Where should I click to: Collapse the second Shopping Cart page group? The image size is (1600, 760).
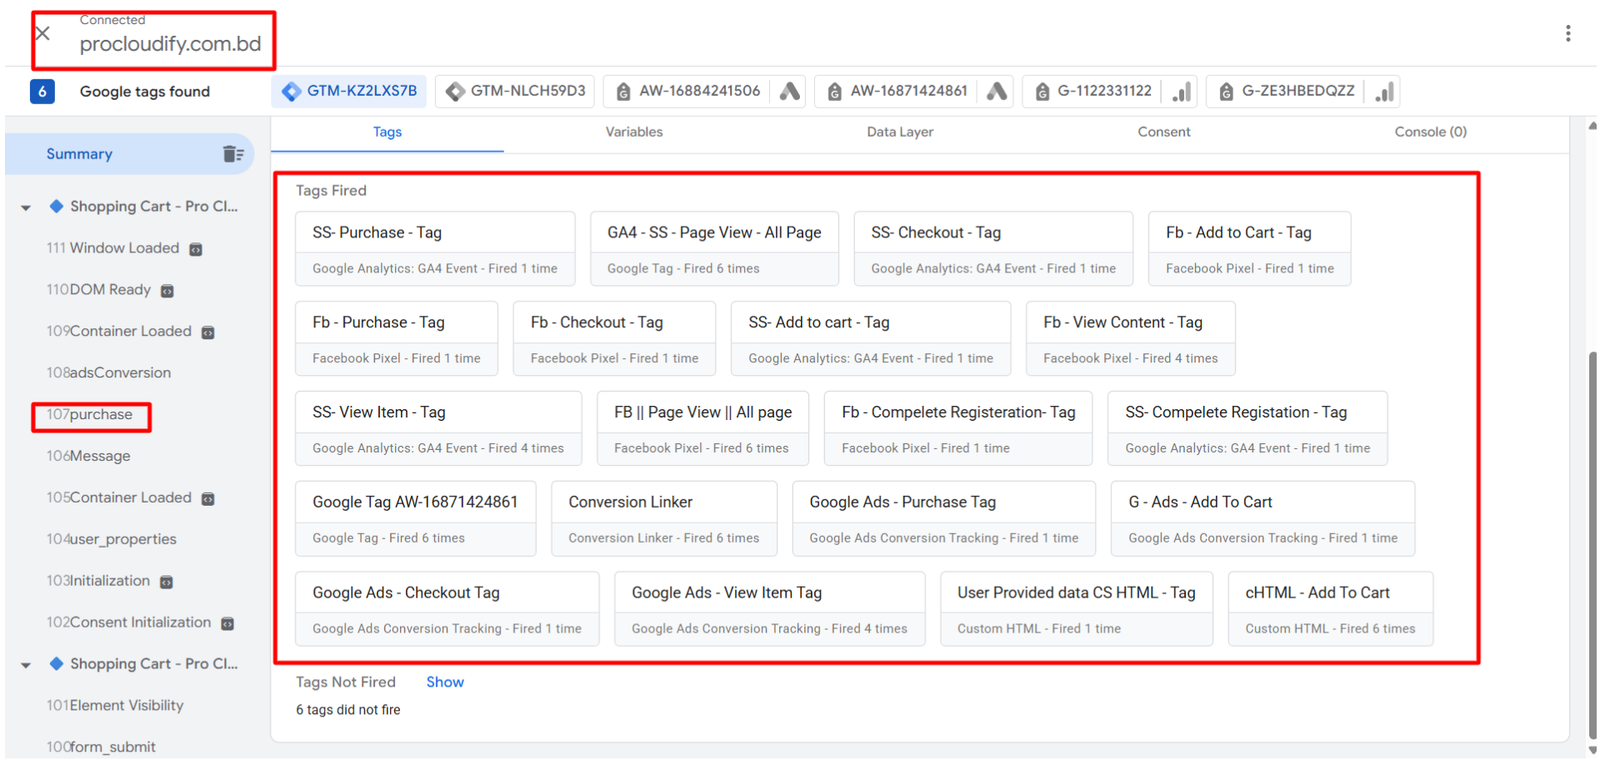tap(26, 665)
